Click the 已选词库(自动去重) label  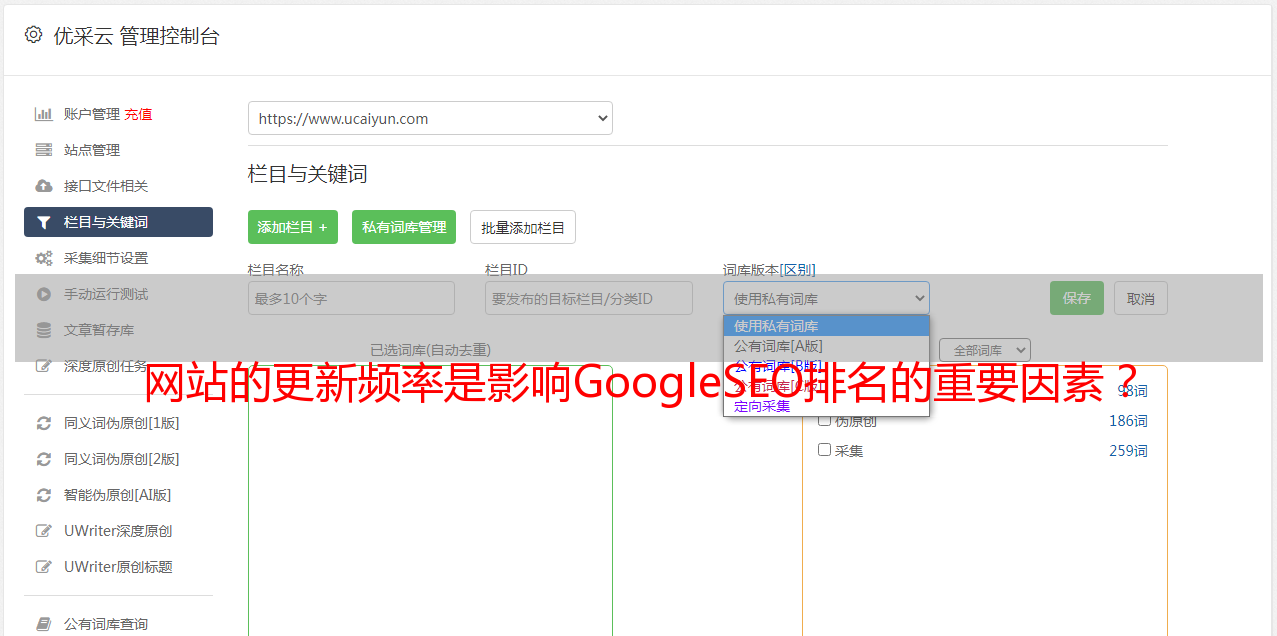(x=430, y=350)
